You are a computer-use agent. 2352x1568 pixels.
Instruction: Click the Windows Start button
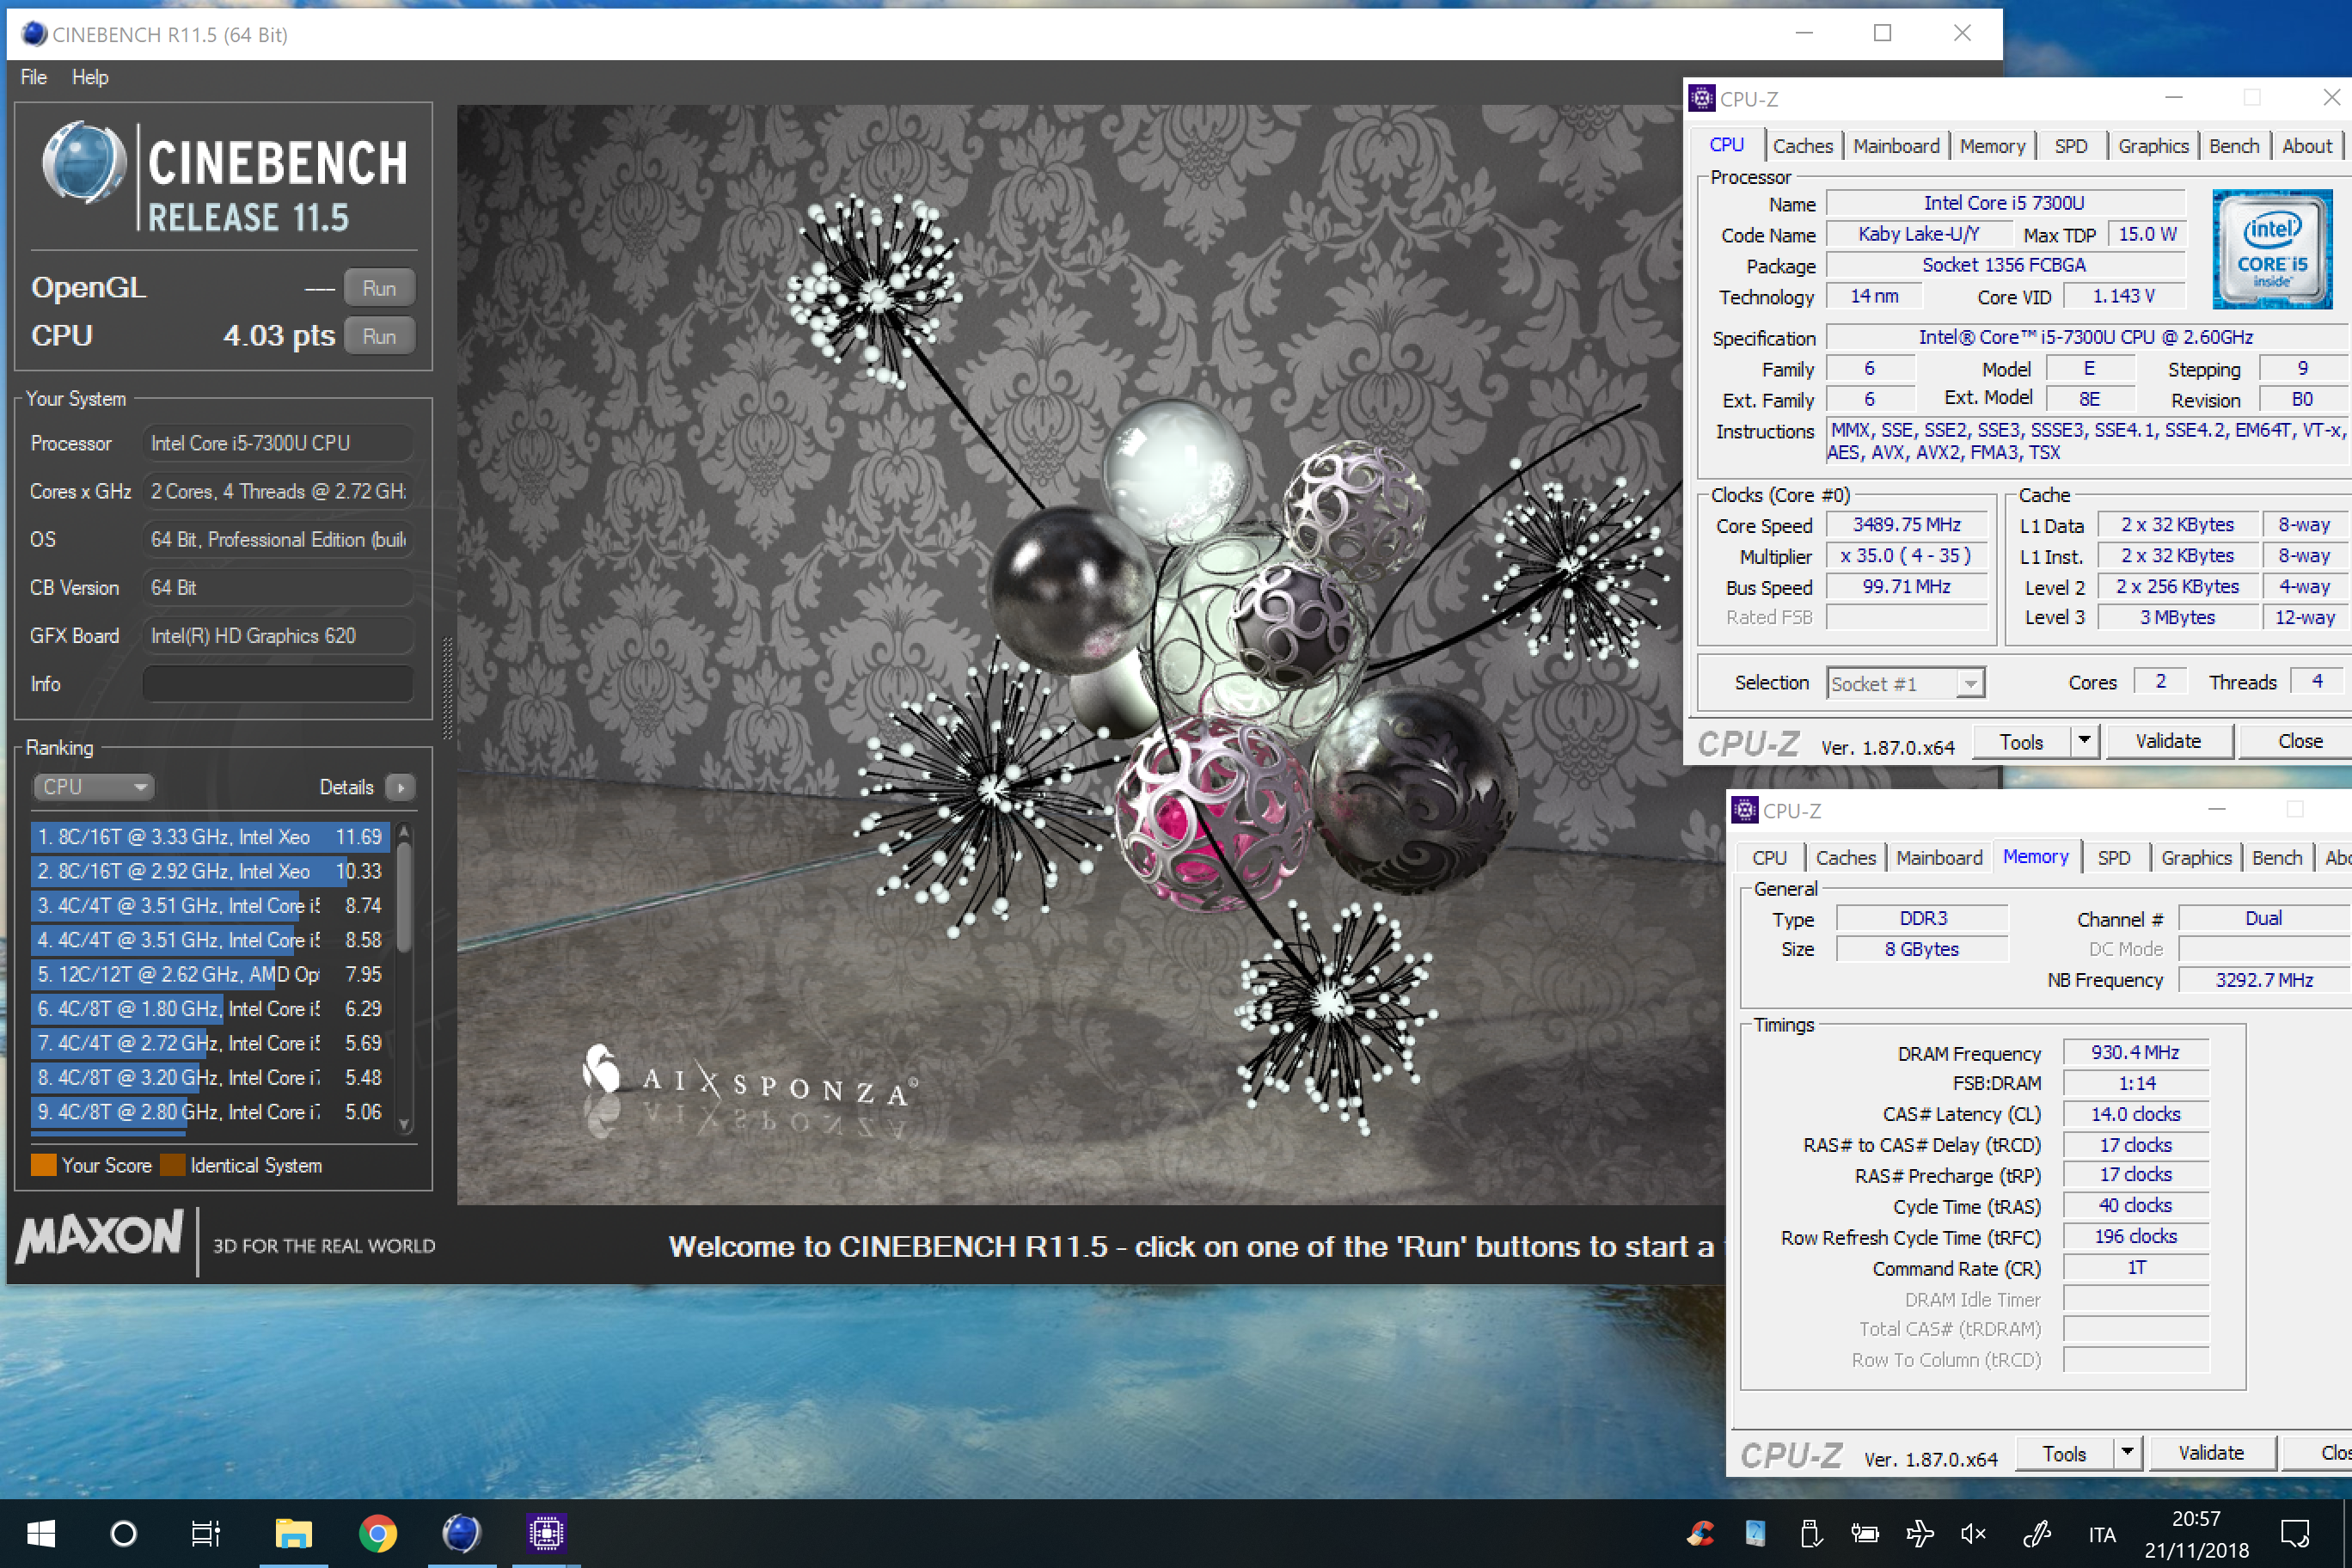[41, 1533]
